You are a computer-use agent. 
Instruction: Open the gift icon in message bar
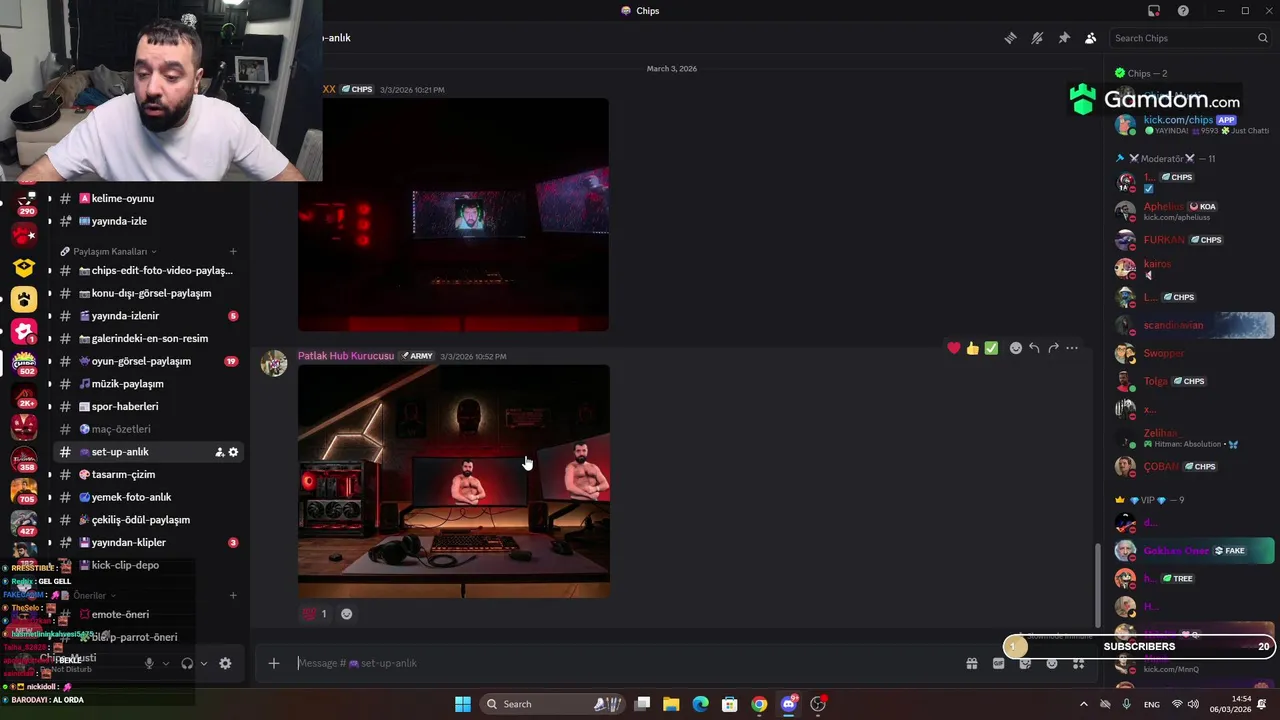972,663
